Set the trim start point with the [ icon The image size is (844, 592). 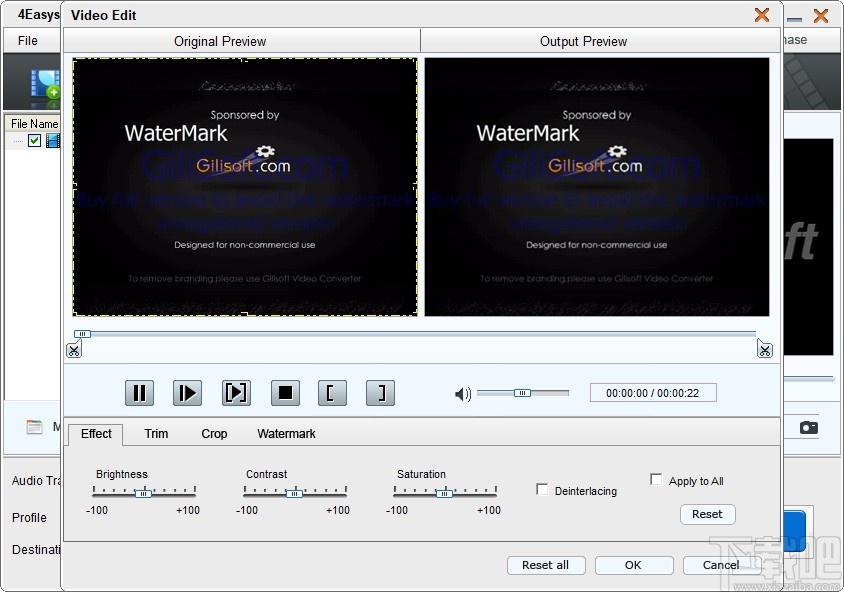(x=332, y=392)
